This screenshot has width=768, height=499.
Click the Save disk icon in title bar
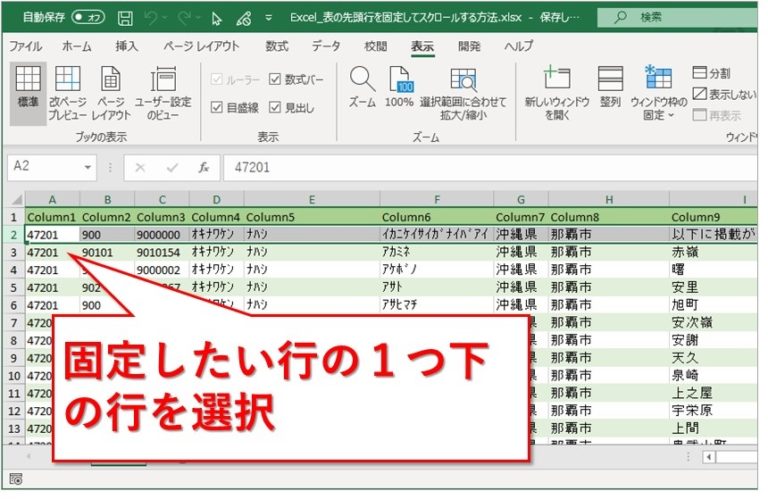[125, 18]
